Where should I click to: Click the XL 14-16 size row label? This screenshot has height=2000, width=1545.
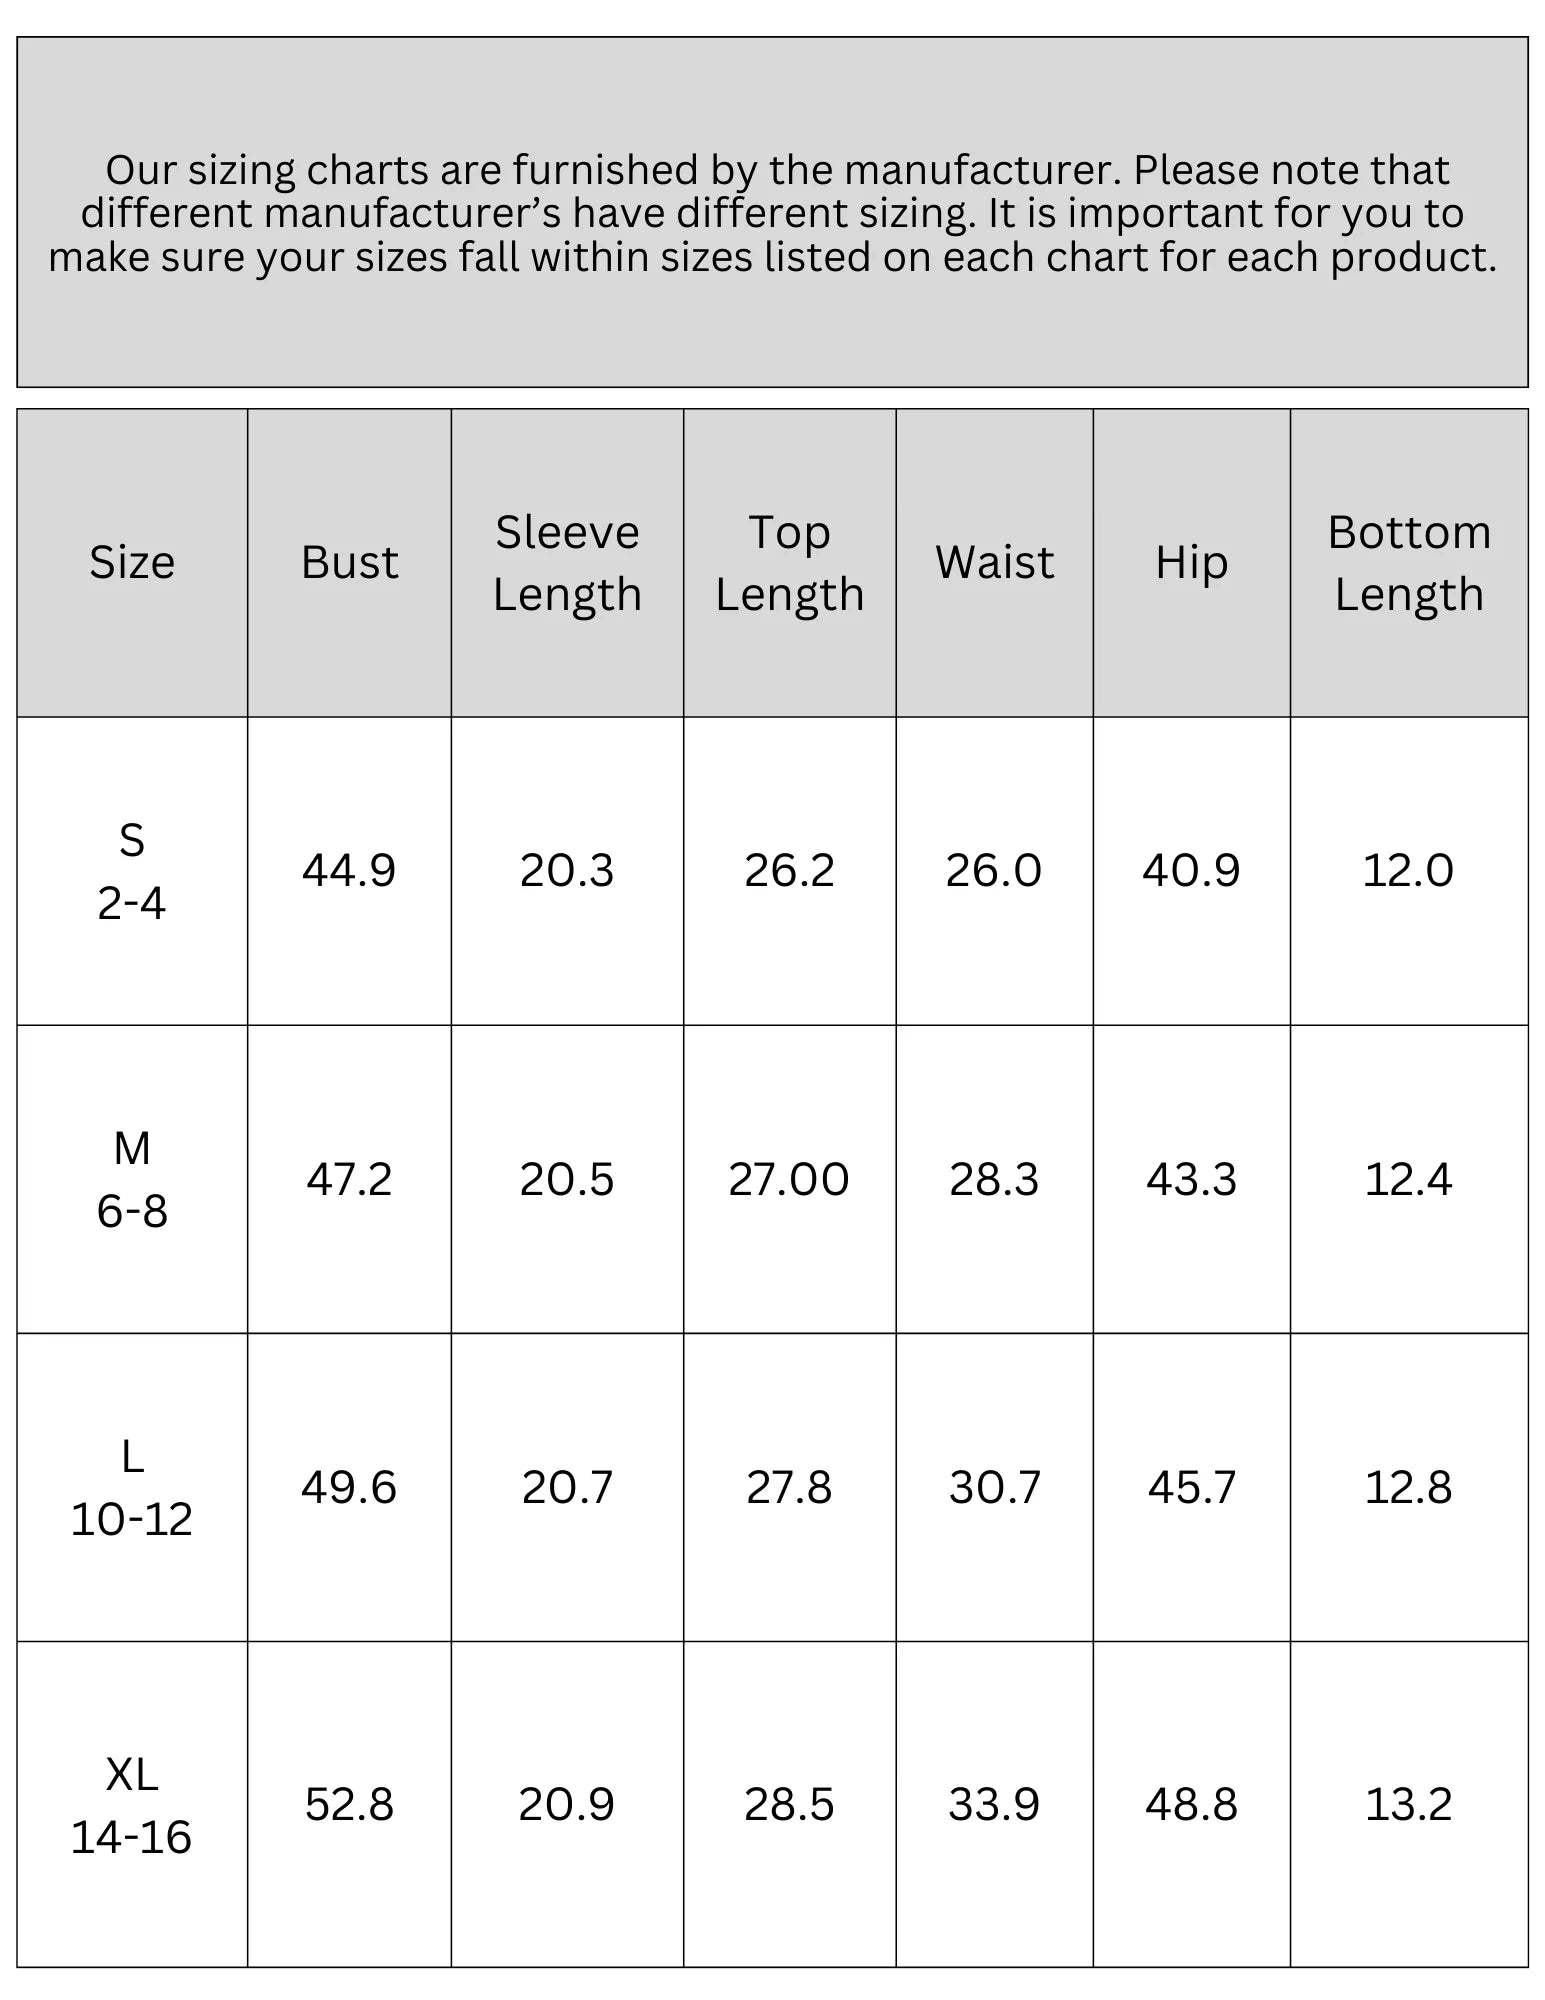(x=132, y=1804)
